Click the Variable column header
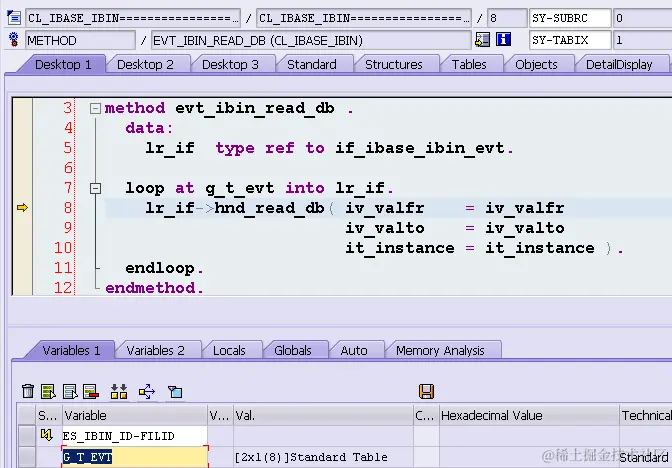Screen dimensions: 672x468 click(x=135, y=415)
